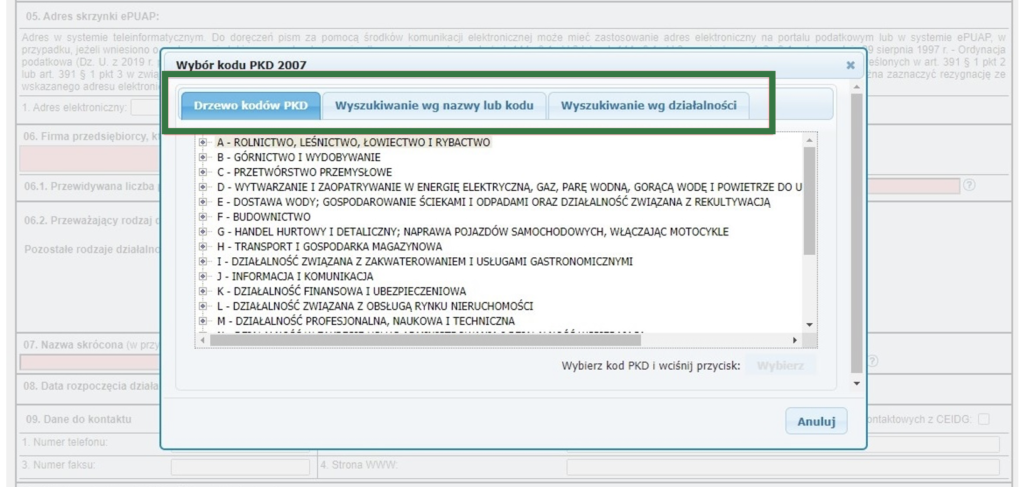Expand section L - OBSŁUGA RYNKU NIERUCHOMOŚCI

202,306
